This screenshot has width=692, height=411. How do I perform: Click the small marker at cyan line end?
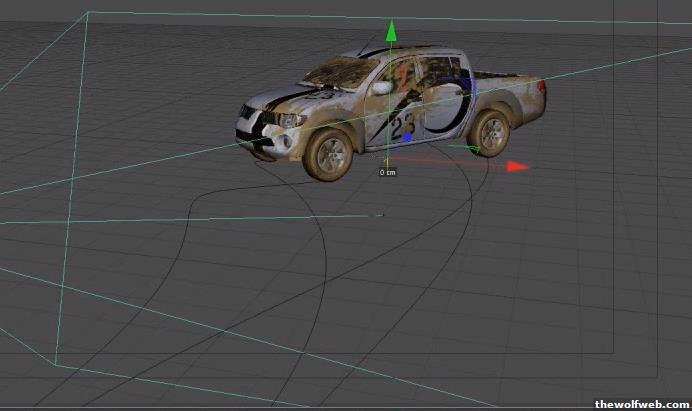(378, 215)
